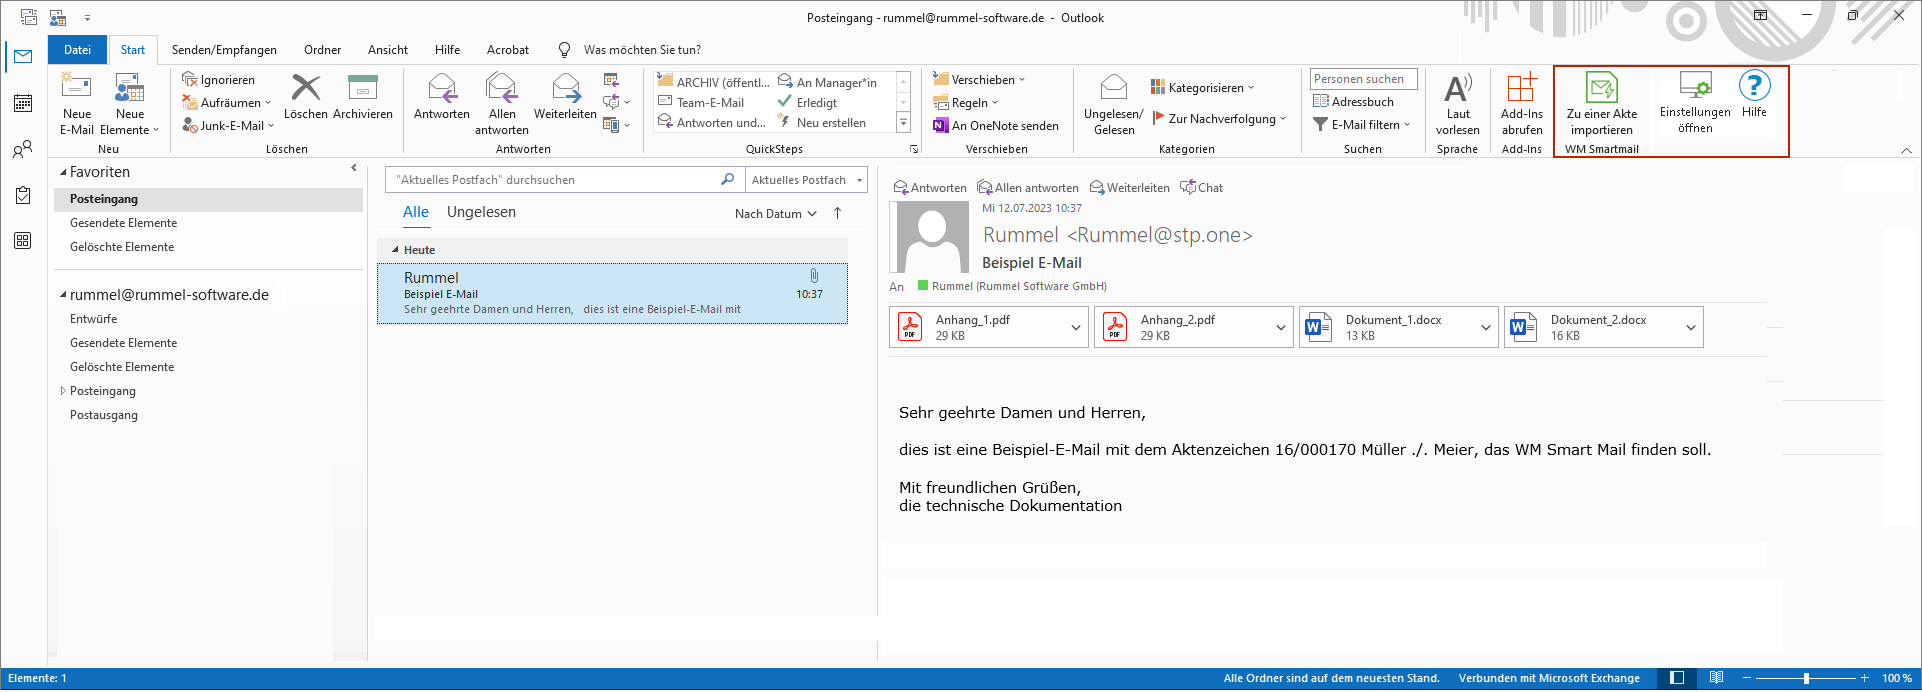Open the Hilfe ribbon tab

[448, 50]
